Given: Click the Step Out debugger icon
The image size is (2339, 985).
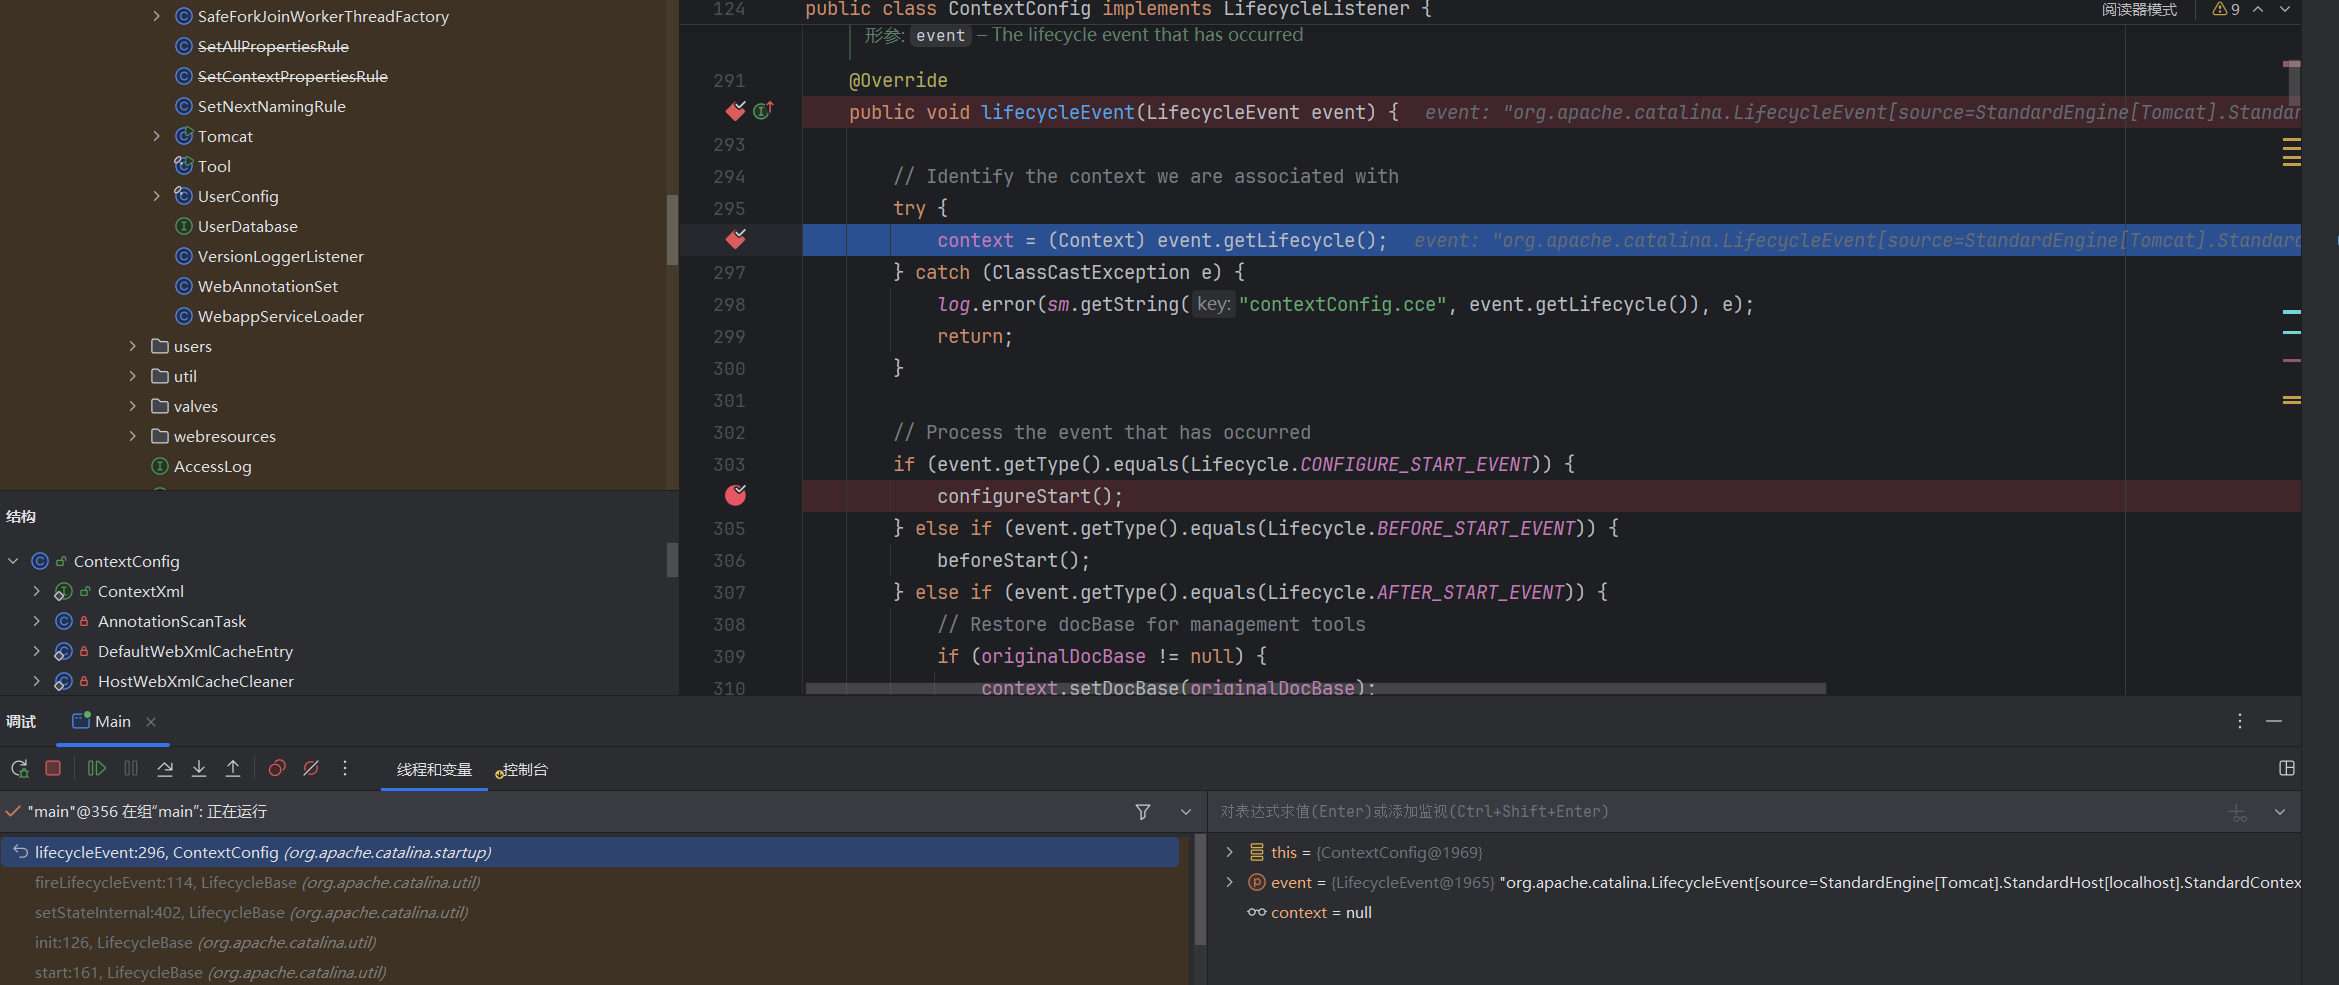Looking at the screenshot, I should tap(233, 769).
